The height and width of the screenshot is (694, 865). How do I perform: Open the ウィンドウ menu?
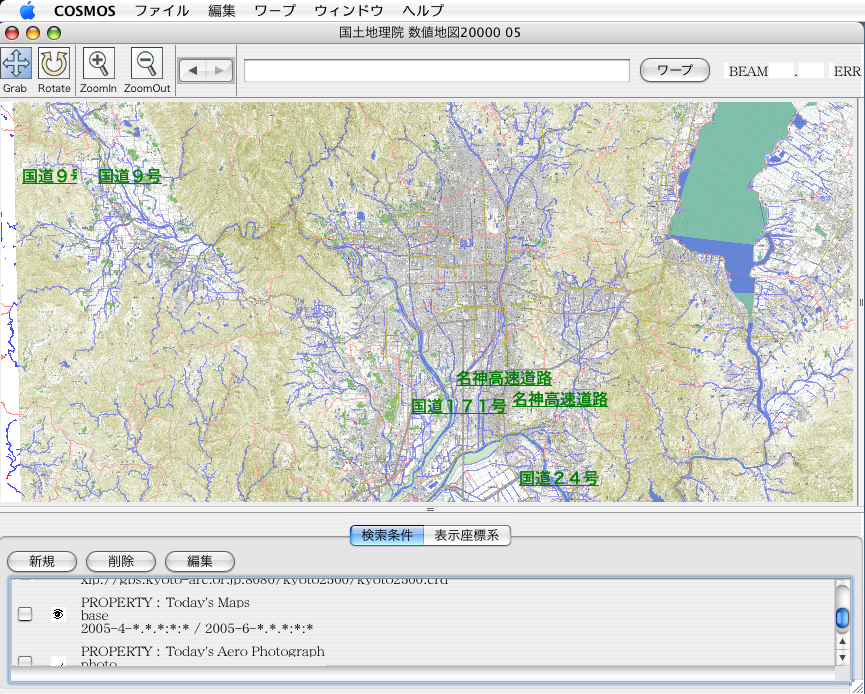(349, 11)
